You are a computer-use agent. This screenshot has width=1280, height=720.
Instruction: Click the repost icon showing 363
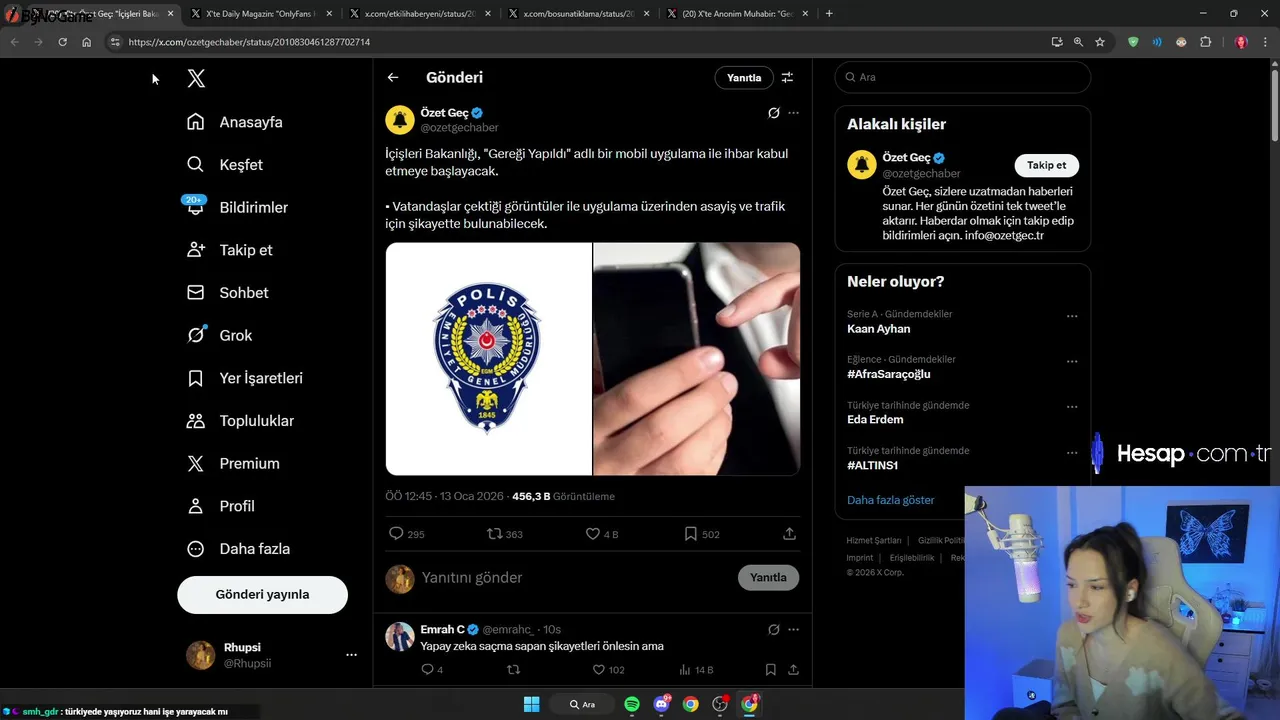(494, 534)
